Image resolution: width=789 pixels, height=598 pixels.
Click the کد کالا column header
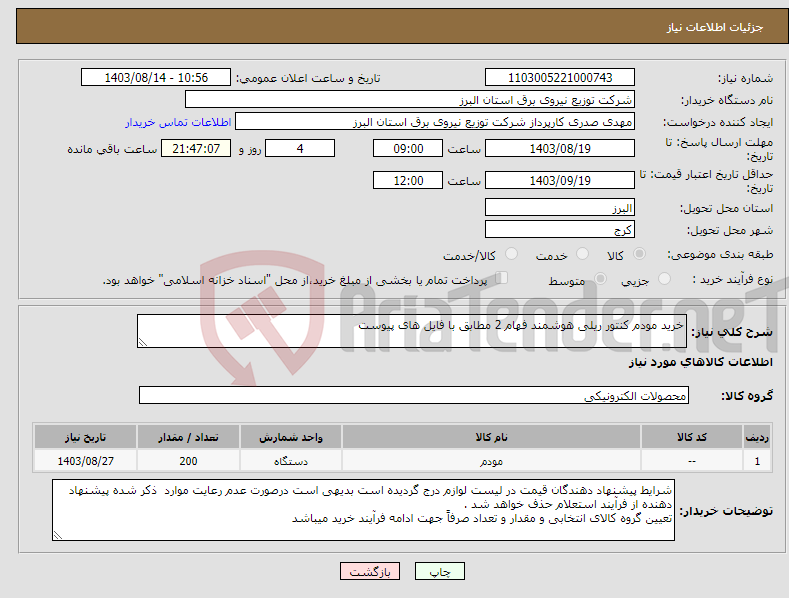(692, 437)
